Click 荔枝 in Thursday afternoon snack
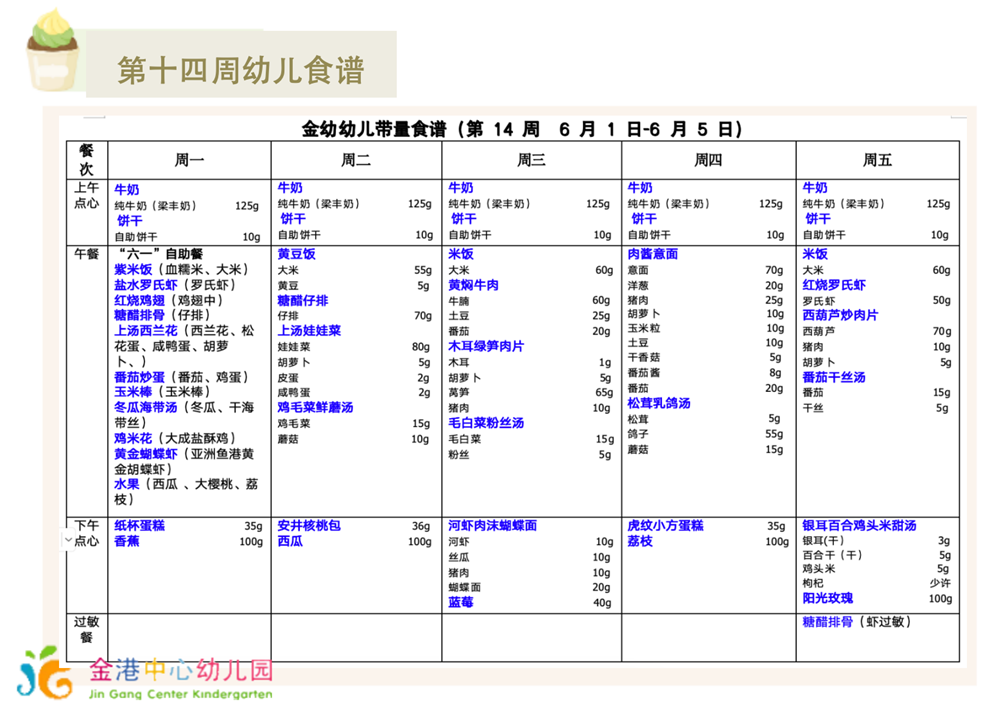Image resolution: width=999 pixels, height=713 pixels. (x=640, y=541)
